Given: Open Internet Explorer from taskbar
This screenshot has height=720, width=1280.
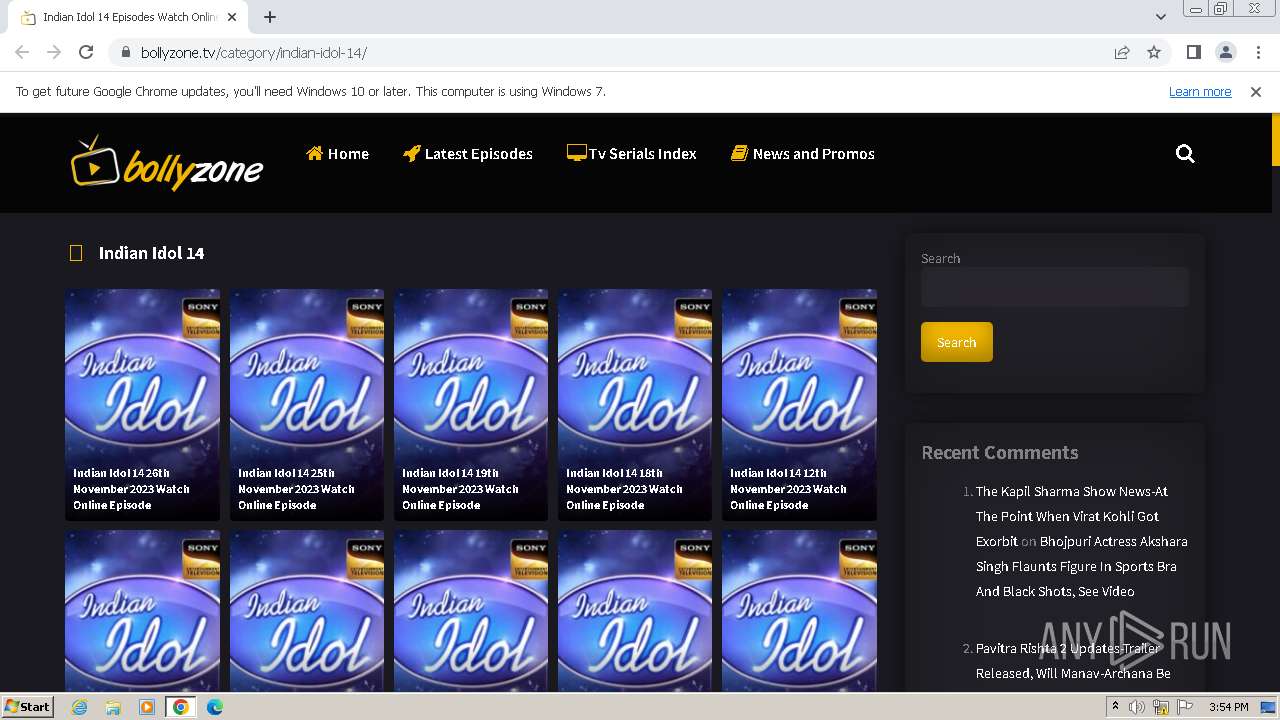Looking at the screenshot, I should pyautogui.click(x=80, y=707).
